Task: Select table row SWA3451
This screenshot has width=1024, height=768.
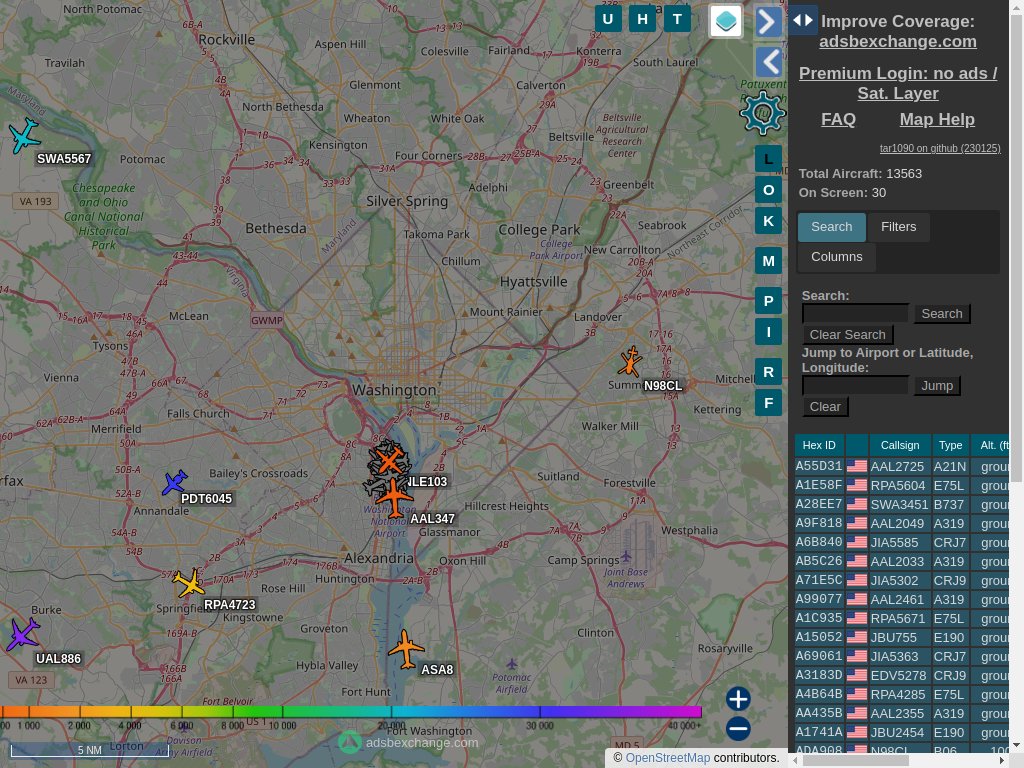Action: (902, 504)
